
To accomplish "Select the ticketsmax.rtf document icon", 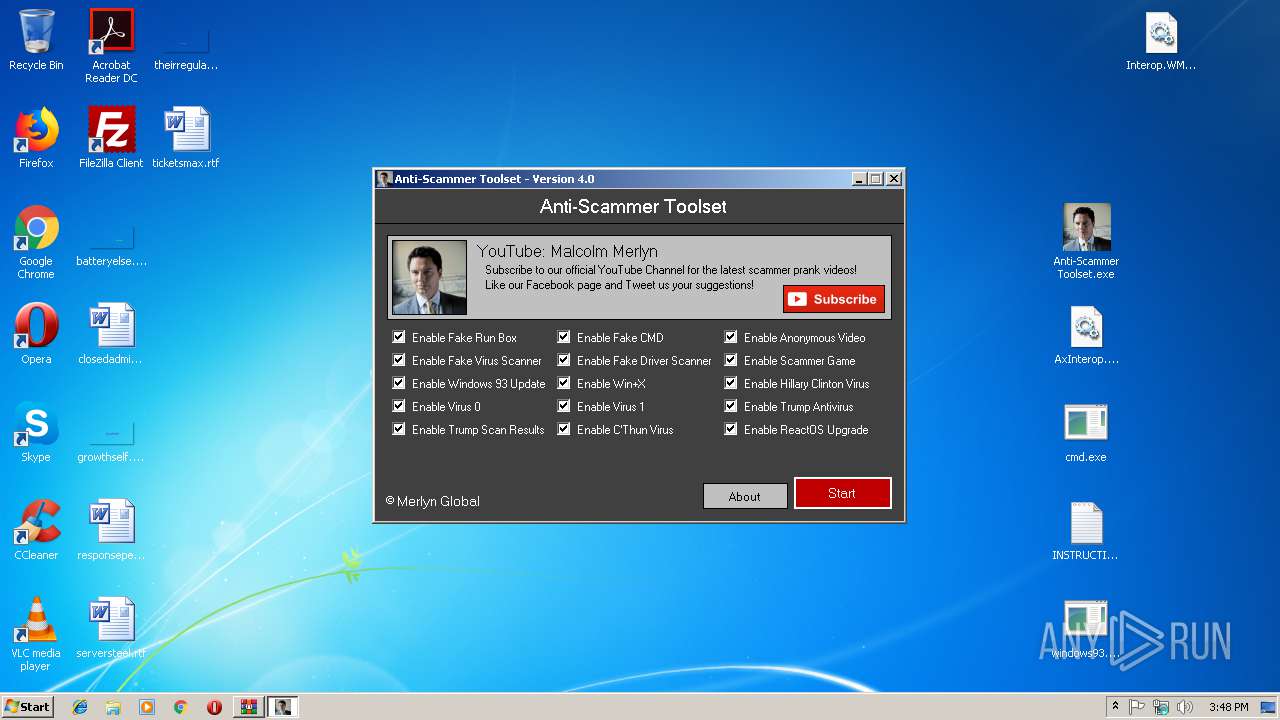I will pyautogui.click(x=186, y=138).
